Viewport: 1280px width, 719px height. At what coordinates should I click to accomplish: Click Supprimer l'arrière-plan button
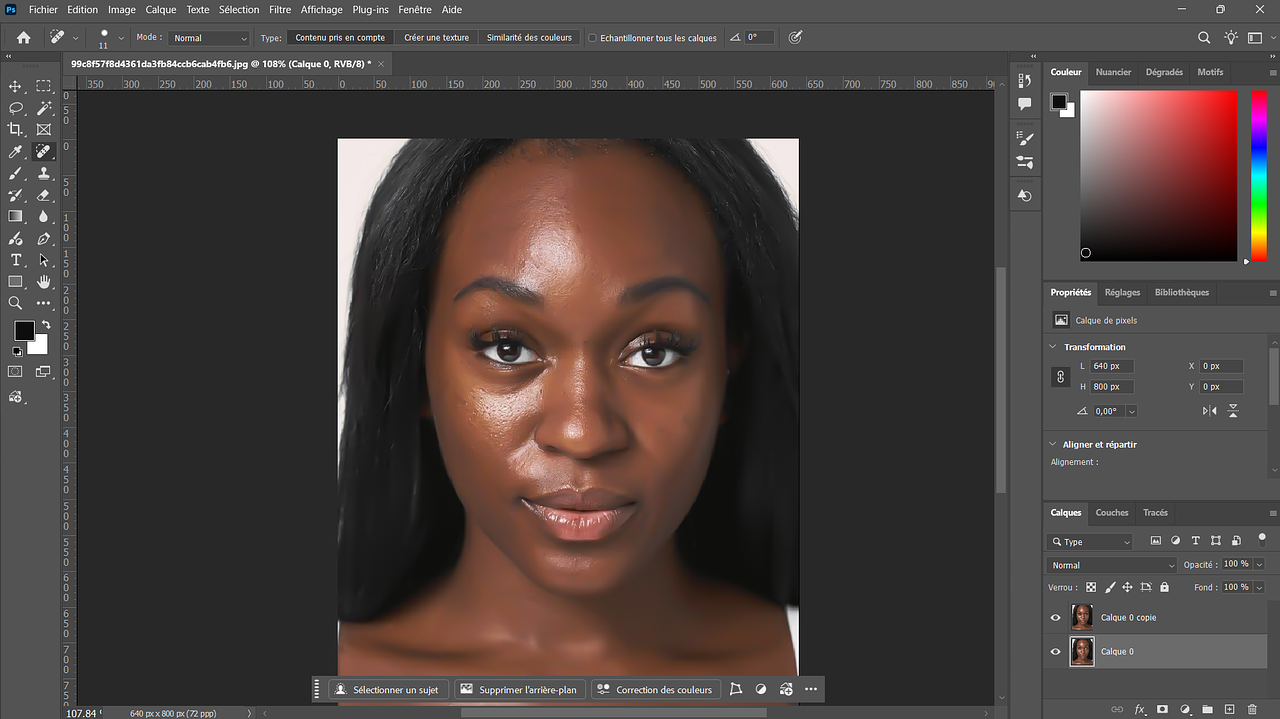pyautogui.click(x=519, y=689)
